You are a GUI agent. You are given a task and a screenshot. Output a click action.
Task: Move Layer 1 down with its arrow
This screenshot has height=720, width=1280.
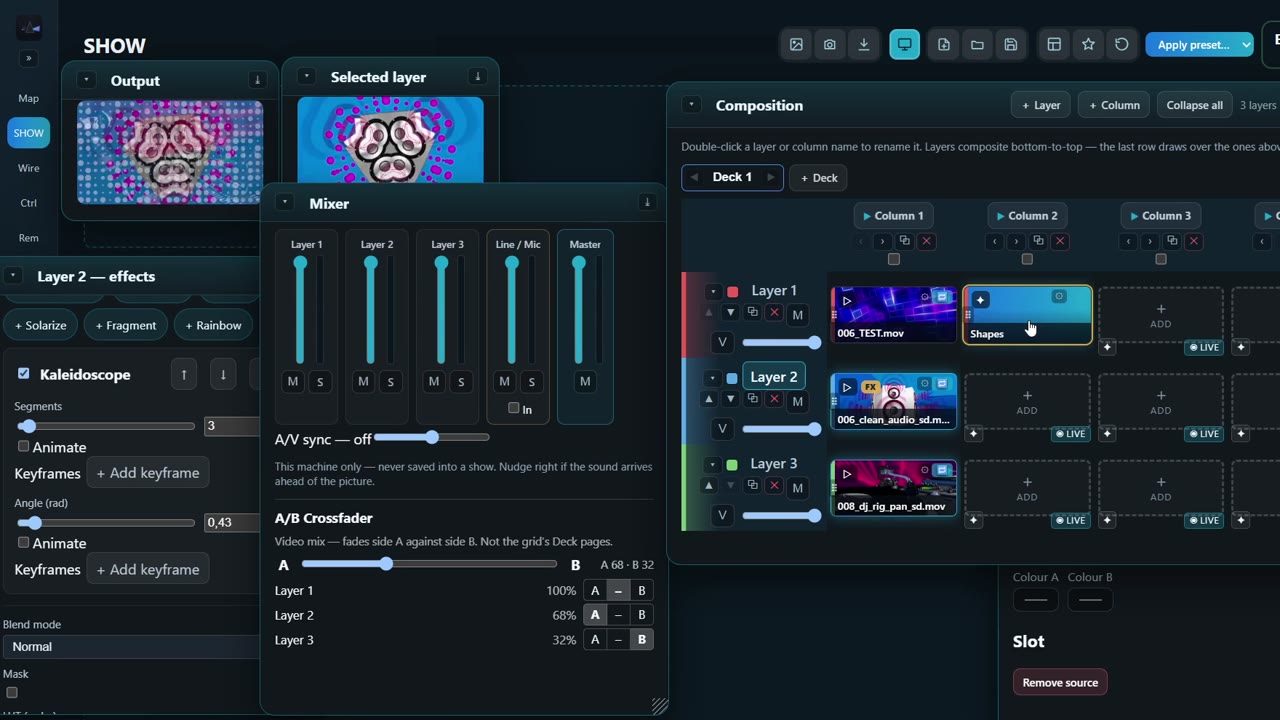coord(730,313)
